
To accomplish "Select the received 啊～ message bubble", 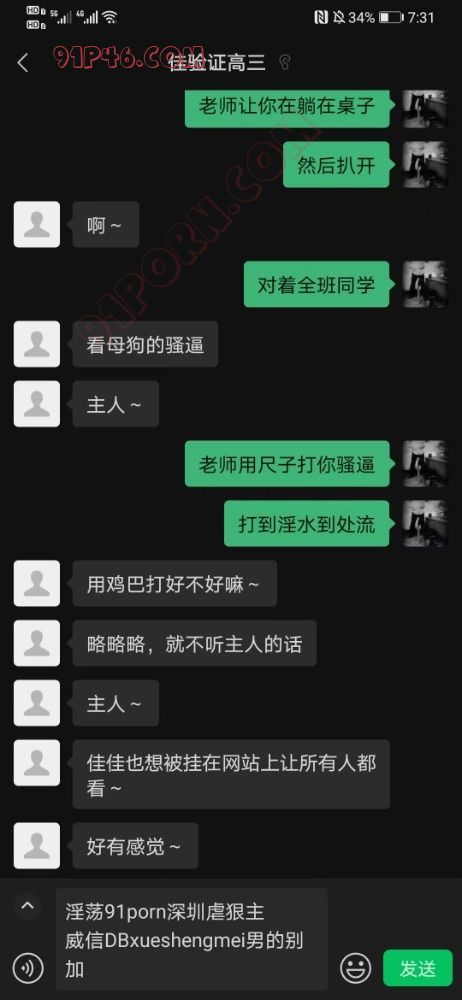I will click(106, 224).
